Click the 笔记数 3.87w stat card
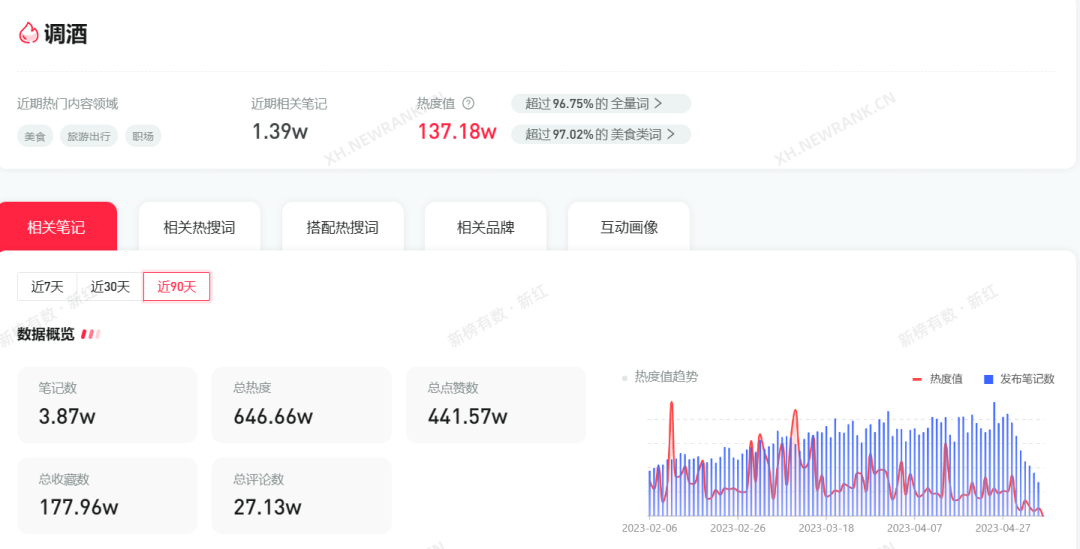Screen dimensions: 1080x549 pos(107,404)
